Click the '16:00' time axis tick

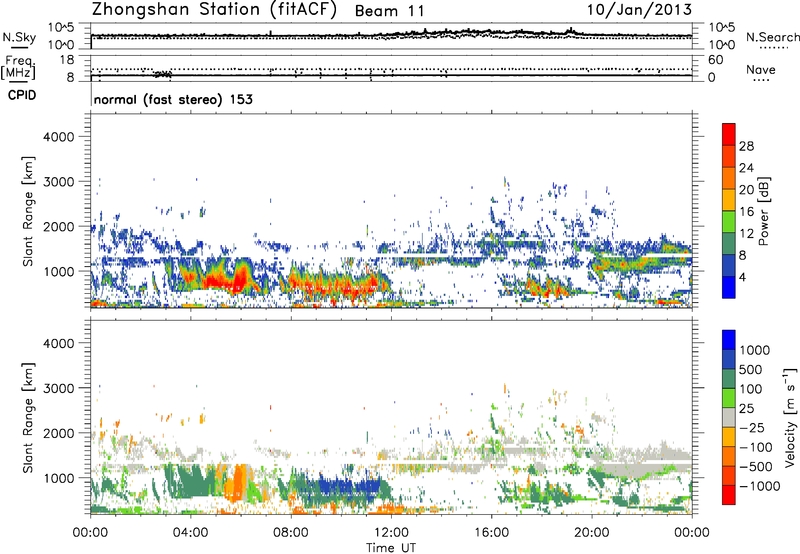pos(491,533)
